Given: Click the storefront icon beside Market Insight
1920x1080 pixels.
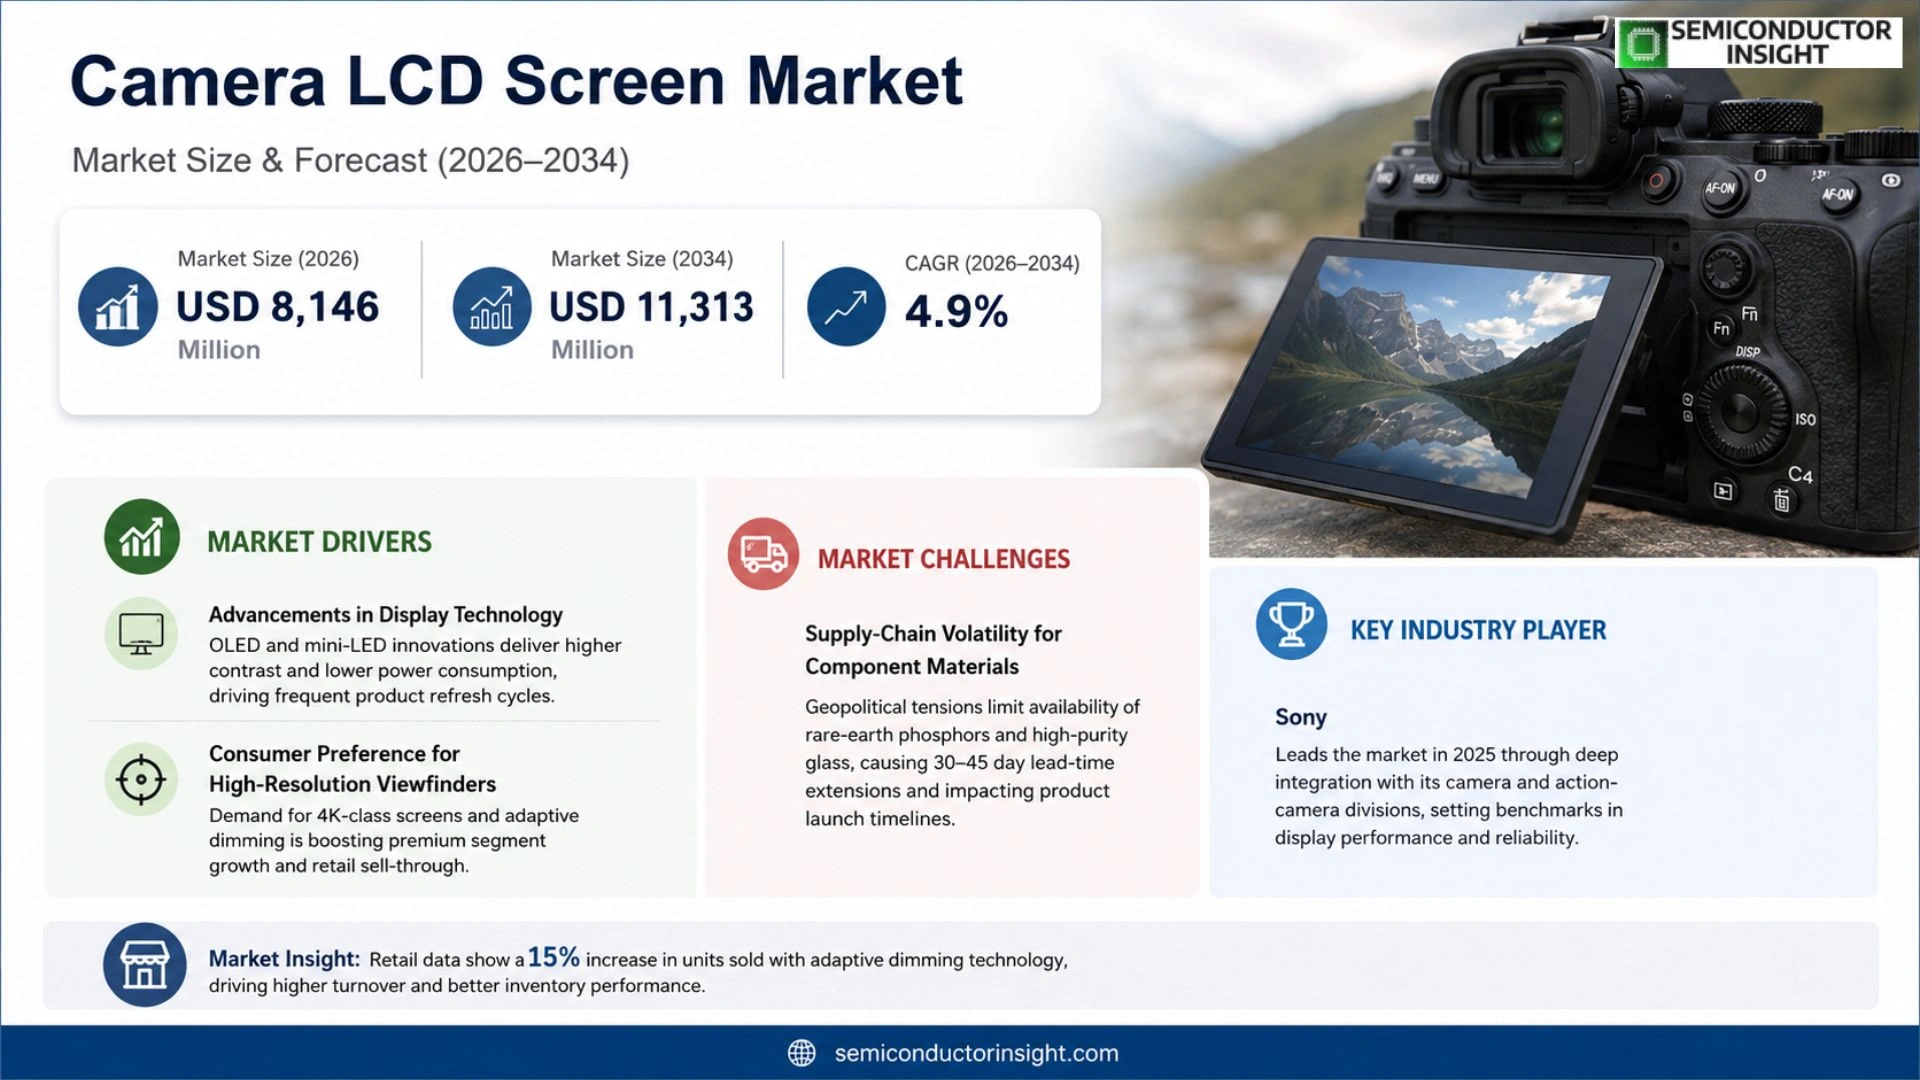Looking at the screenshot, I should pos(145,965).
